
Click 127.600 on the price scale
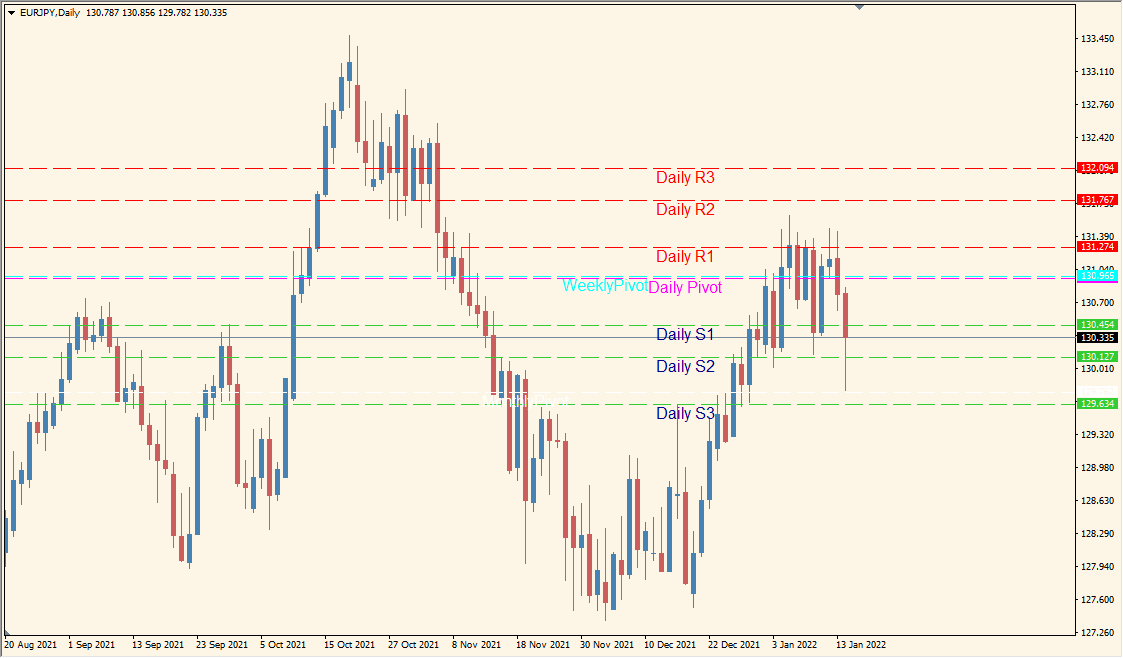[x=1097, y=599]
